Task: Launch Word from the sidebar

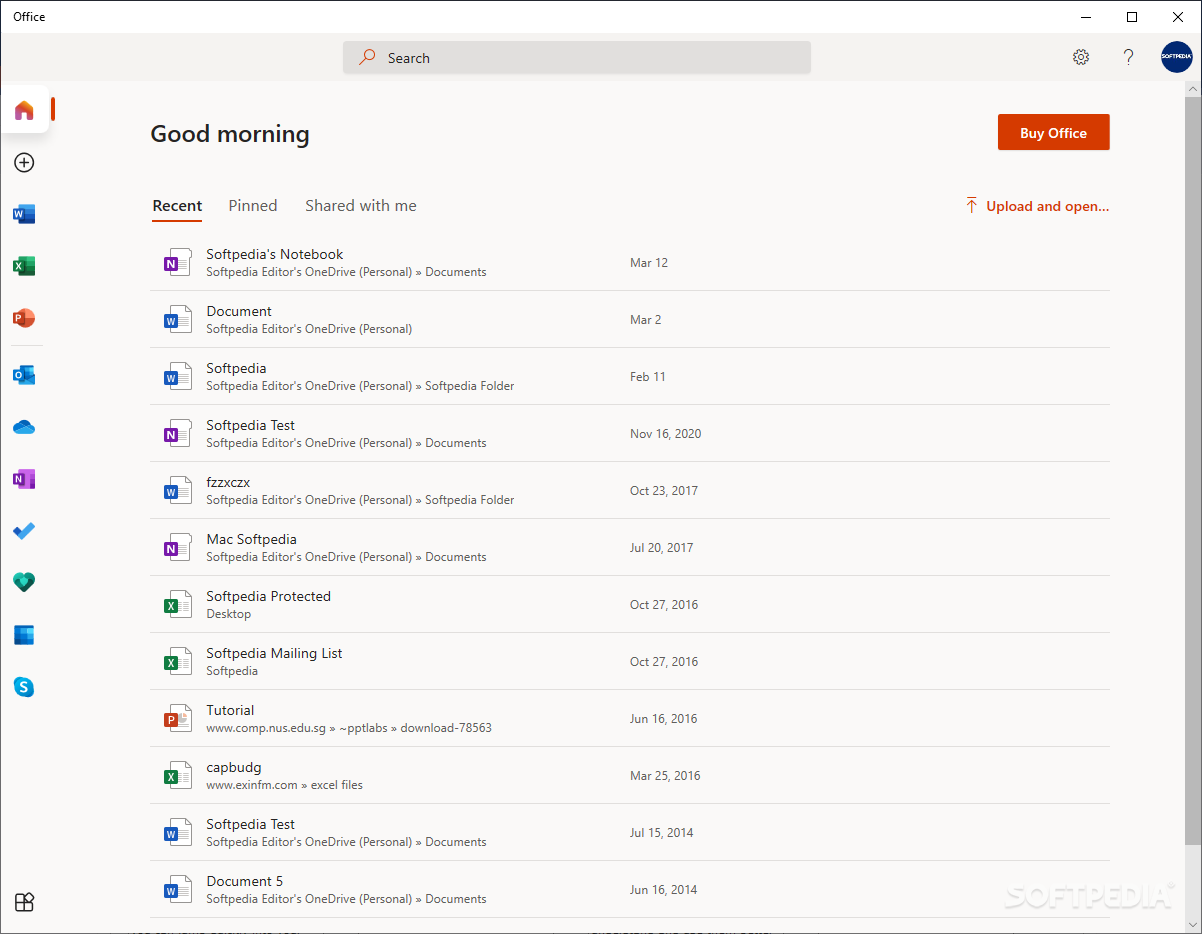Action: coord(25,214)
